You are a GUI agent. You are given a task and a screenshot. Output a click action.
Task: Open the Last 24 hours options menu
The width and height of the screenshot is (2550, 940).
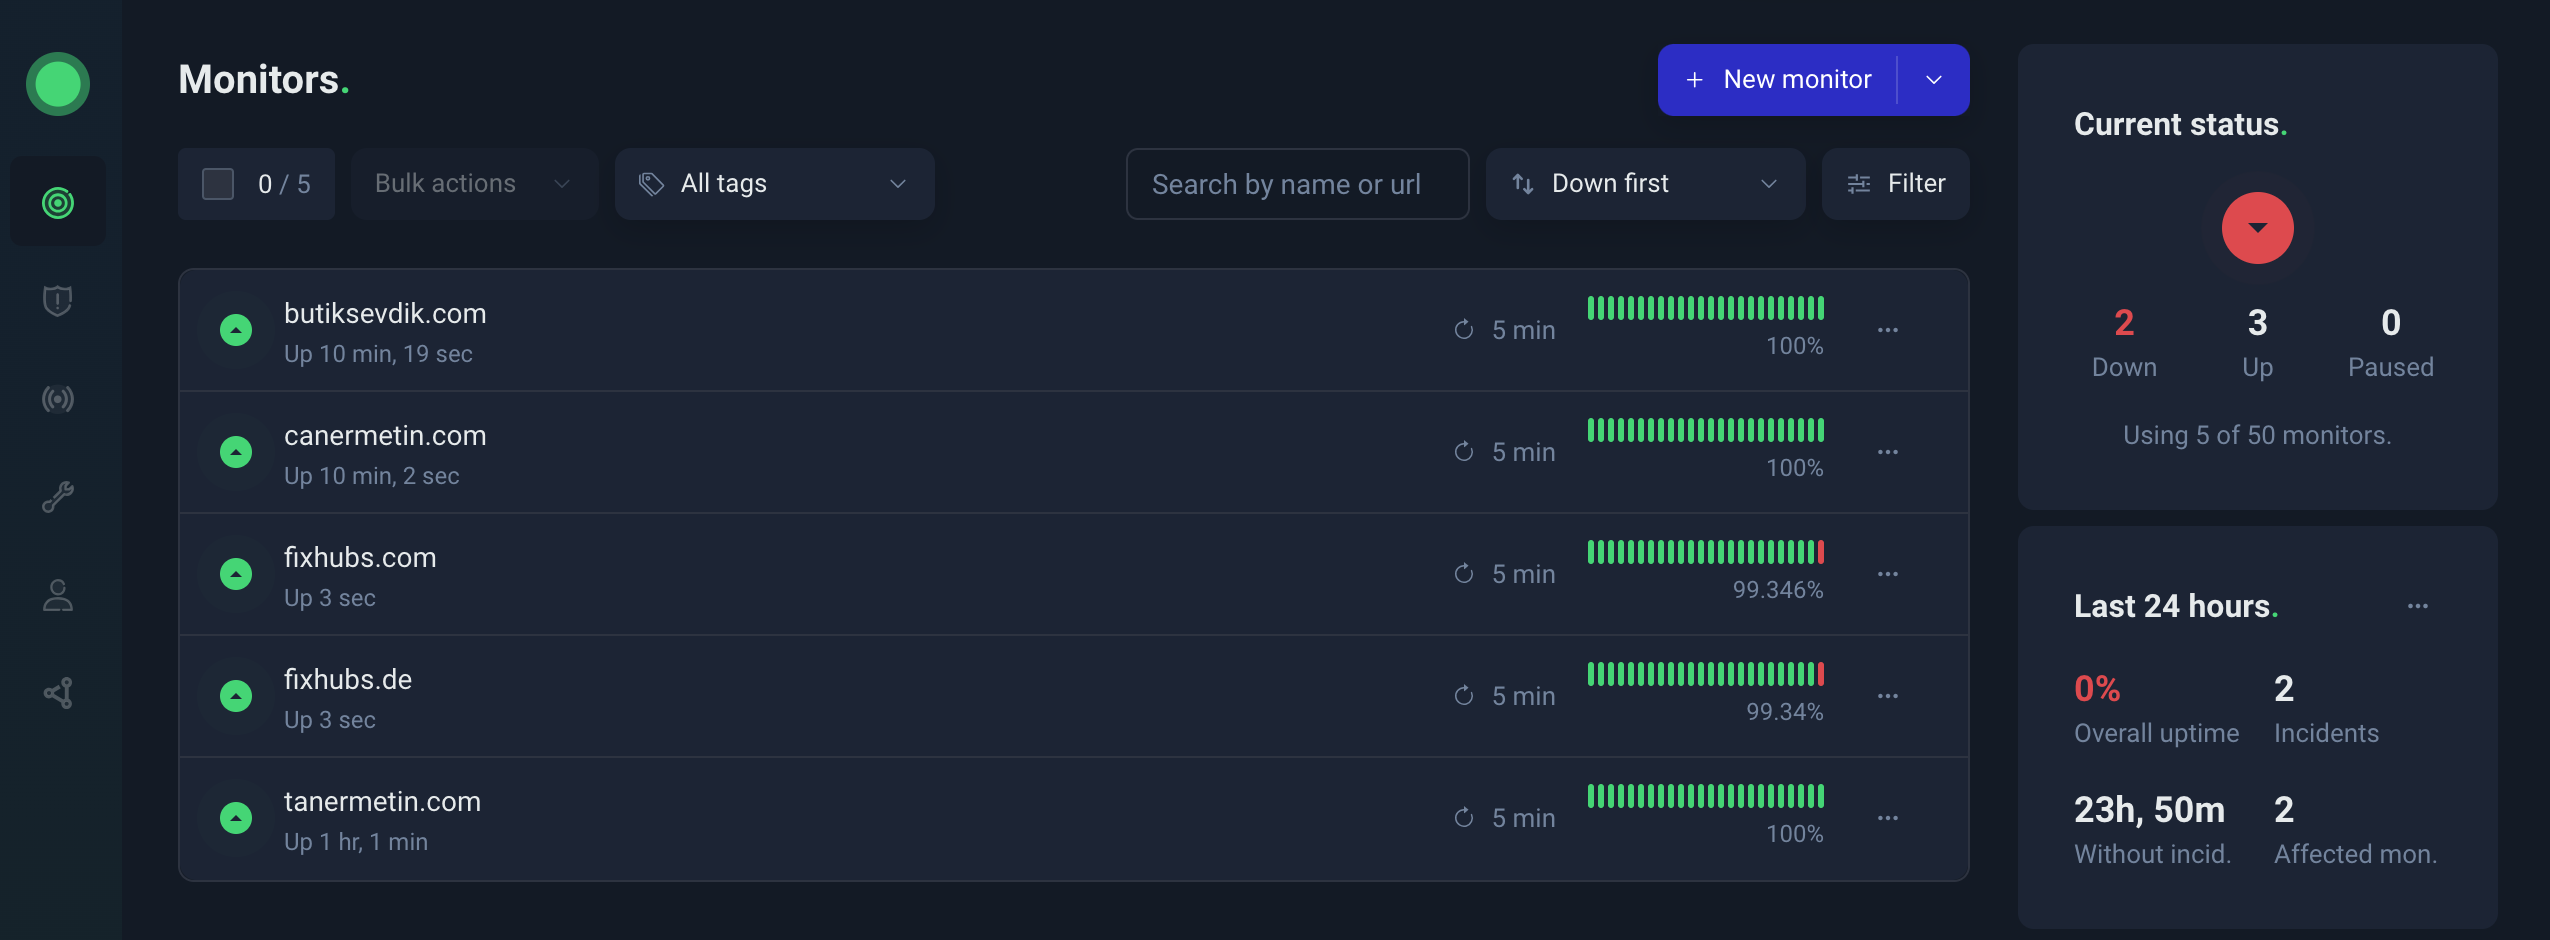click(2417, 606)
